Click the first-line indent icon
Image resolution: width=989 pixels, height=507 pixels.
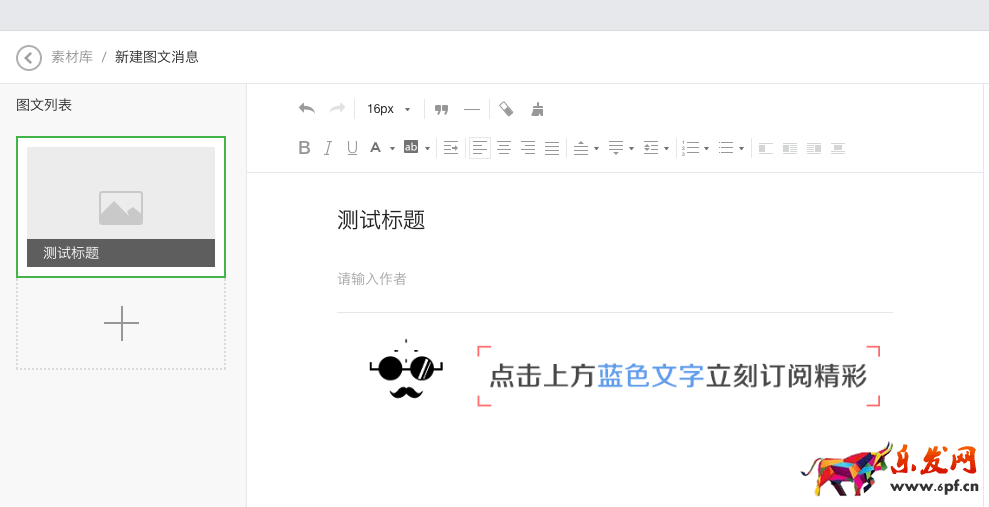[451, 148]
